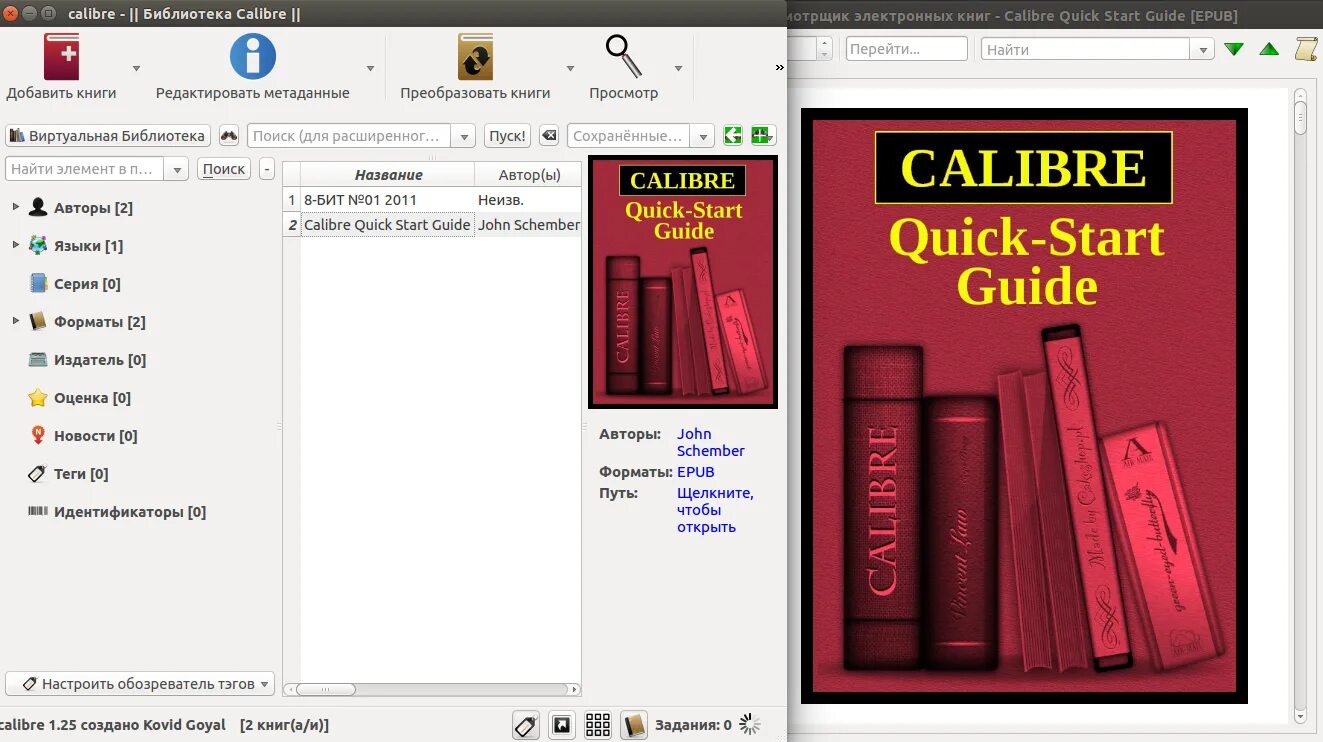Open the John Schember author link
The width and height of the screenshot is (1323, 742).
coord(710,442)
